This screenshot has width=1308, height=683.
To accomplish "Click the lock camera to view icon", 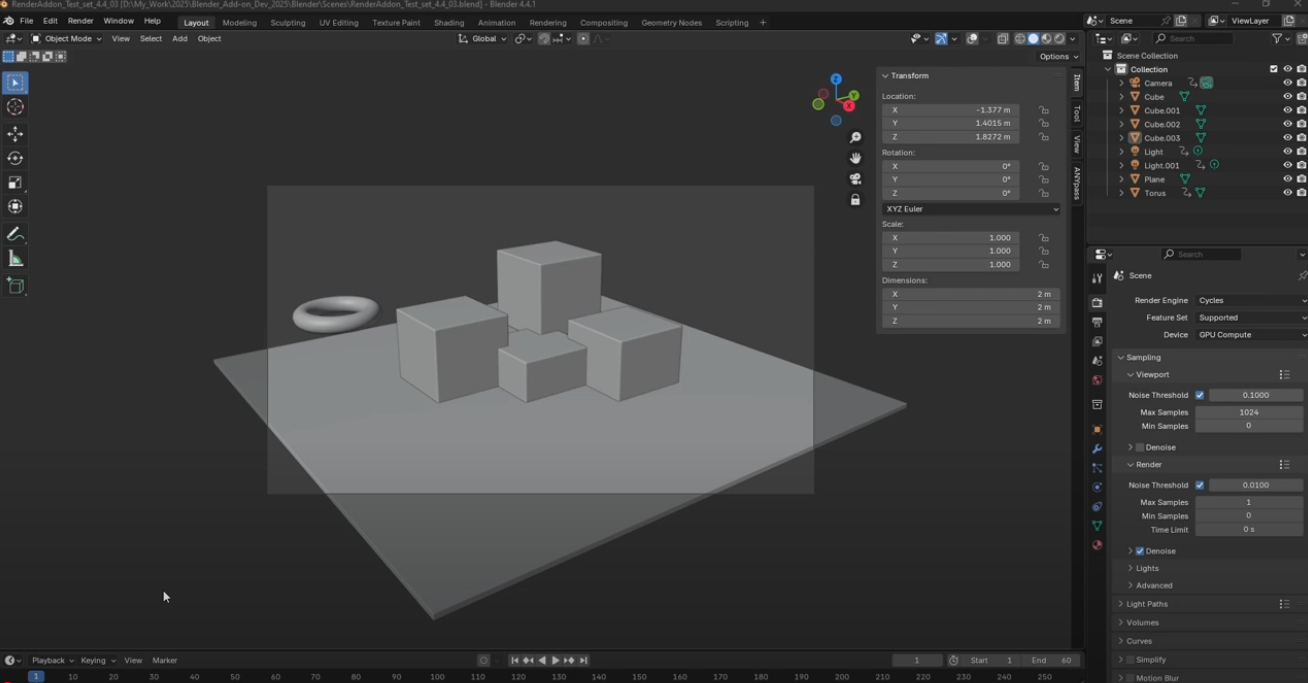I will pyautogui.click(x=855, y=200).
